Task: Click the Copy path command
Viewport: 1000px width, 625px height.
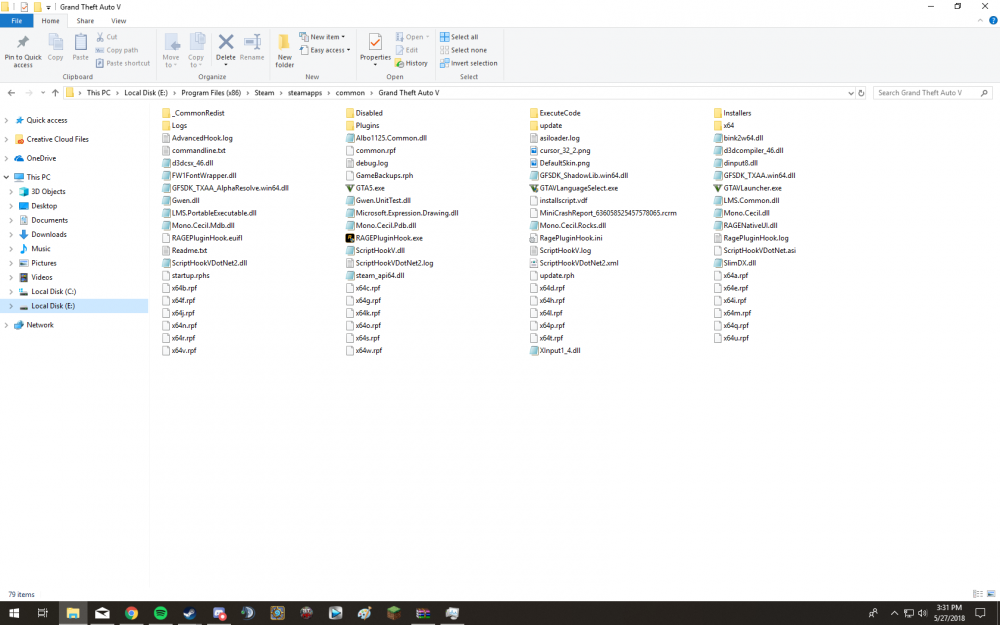Action: pos(117,50)
